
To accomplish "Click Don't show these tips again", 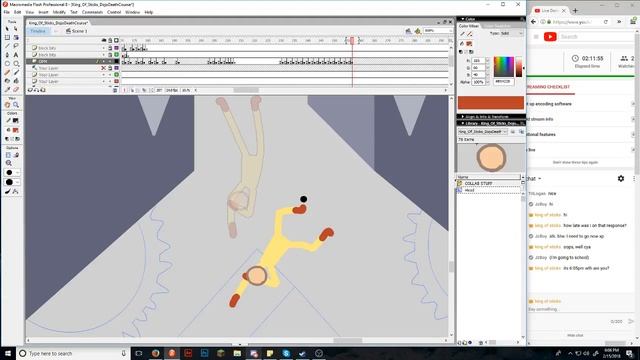I will (575, 162).
